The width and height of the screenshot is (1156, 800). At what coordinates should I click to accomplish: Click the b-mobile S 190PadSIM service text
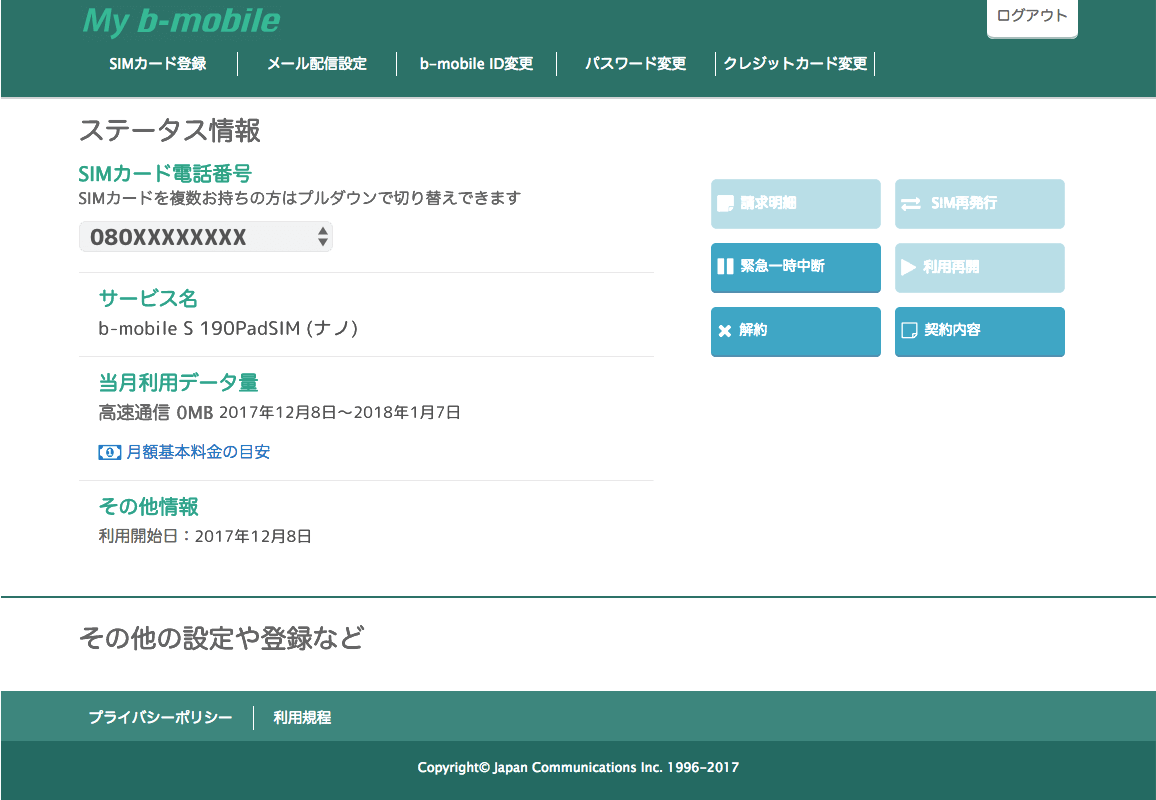point(228,328)
